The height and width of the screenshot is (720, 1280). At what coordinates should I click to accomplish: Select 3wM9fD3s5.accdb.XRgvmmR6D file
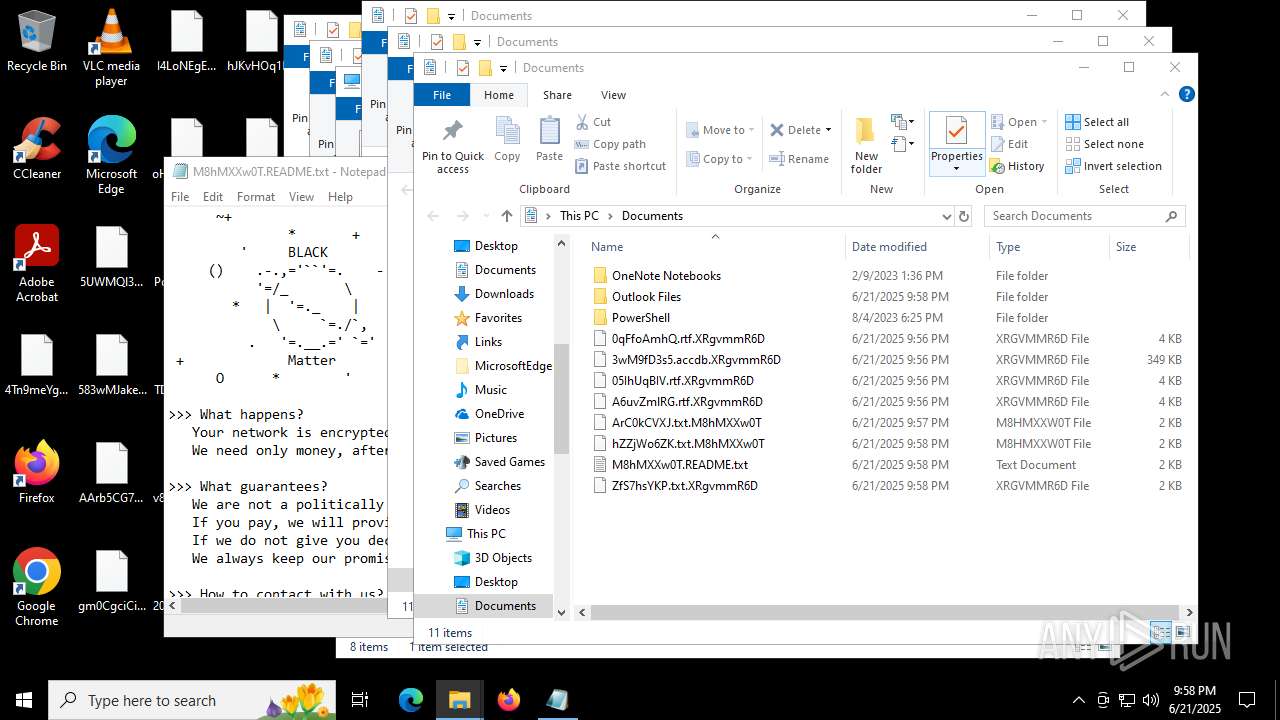coord(696,360)
